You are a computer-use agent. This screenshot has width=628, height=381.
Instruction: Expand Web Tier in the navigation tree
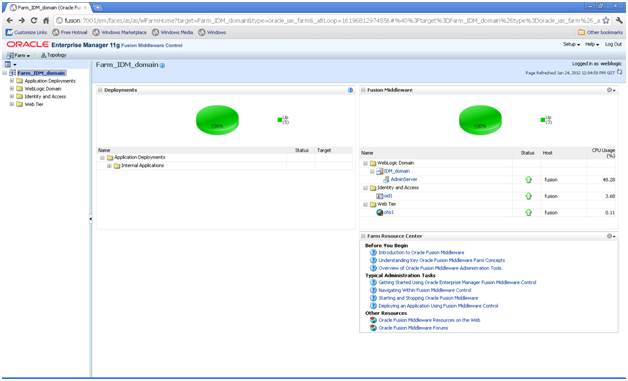point(12,104)
